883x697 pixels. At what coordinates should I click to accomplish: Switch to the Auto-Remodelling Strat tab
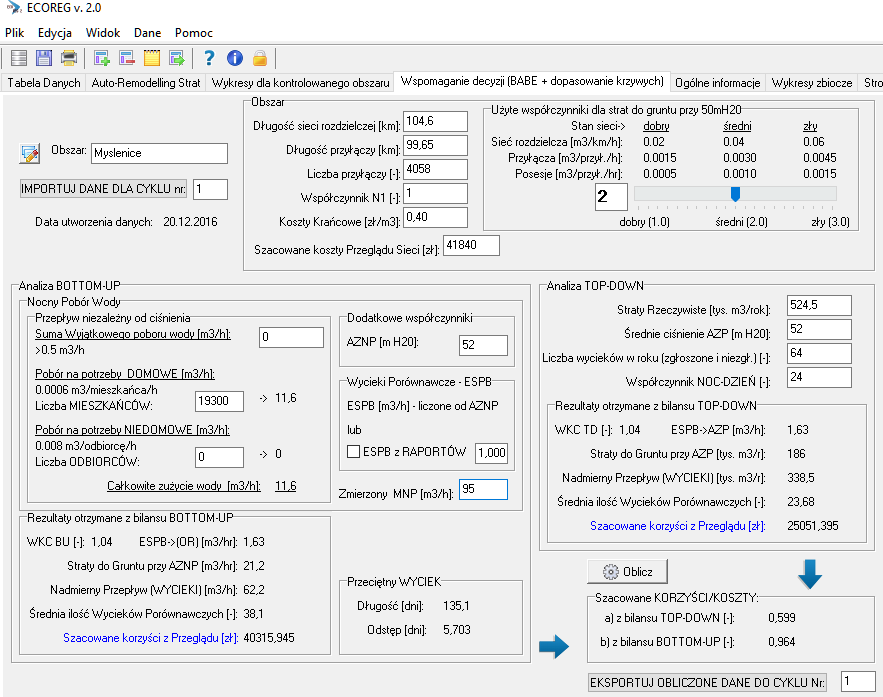pos(146,83)
